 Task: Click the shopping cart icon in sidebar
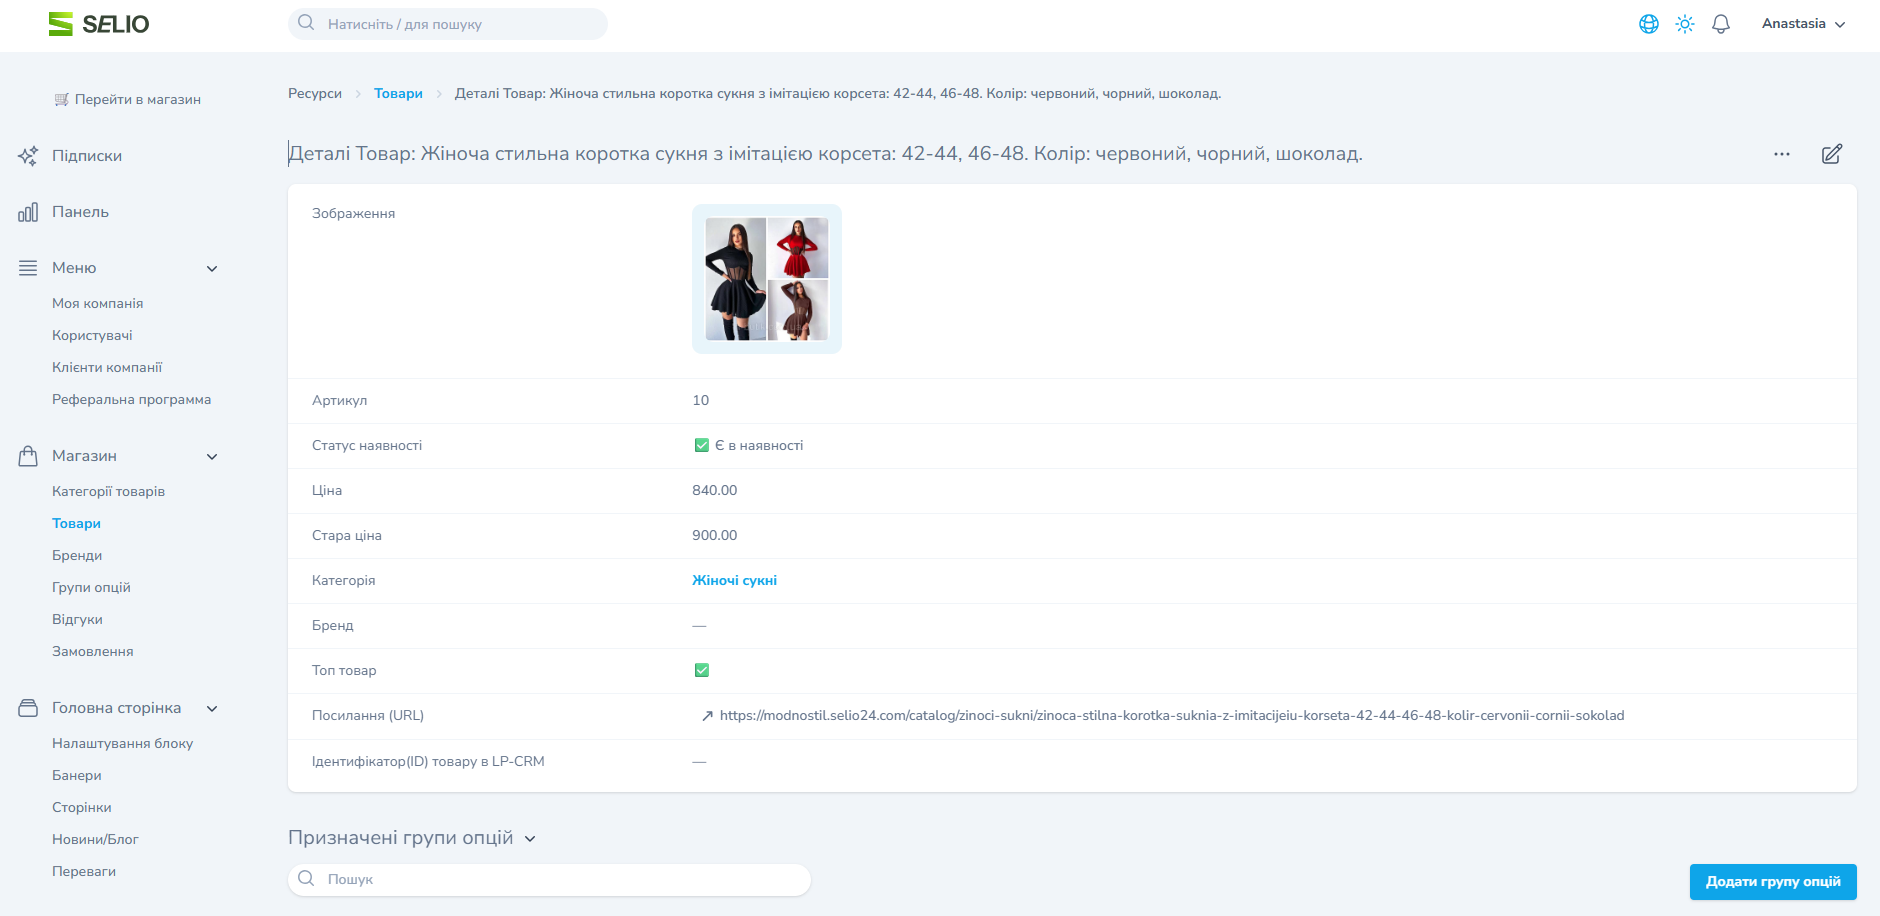pyautogui.click(x=62, y=99)
